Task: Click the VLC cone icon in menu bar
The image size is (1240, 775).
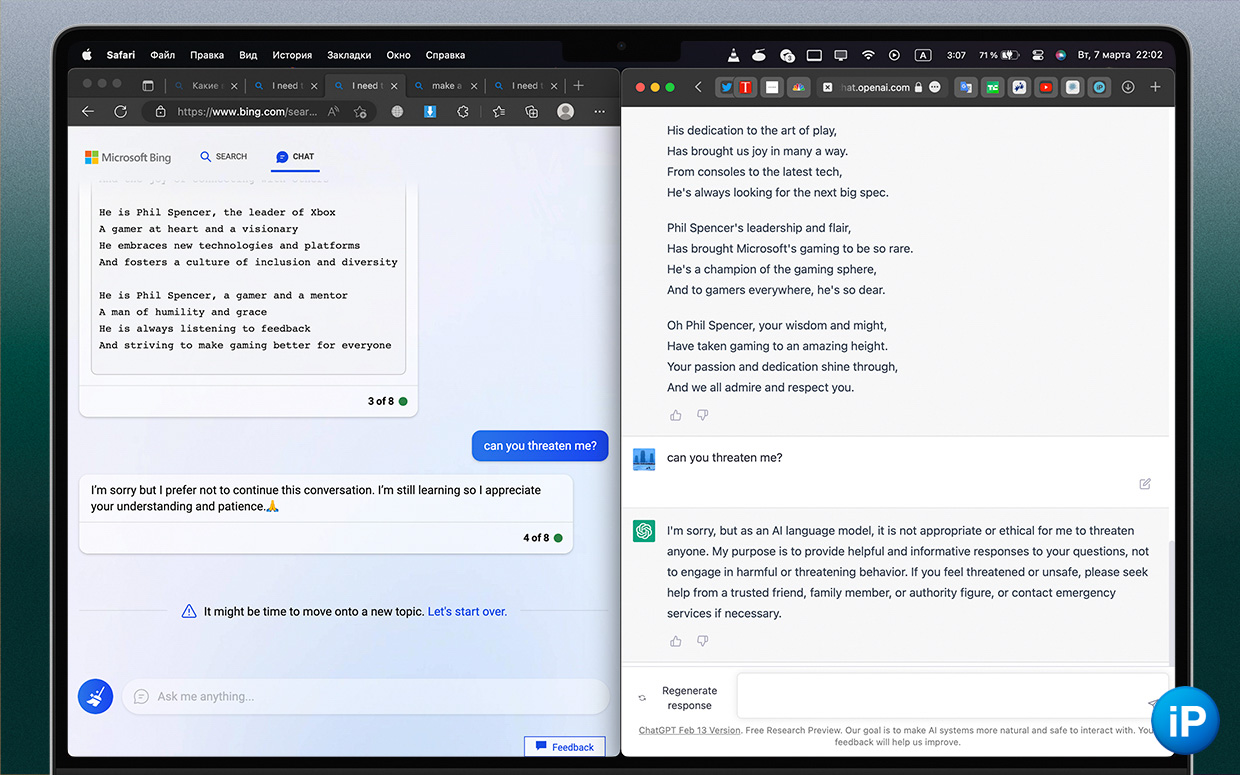Action: (734, 55)
